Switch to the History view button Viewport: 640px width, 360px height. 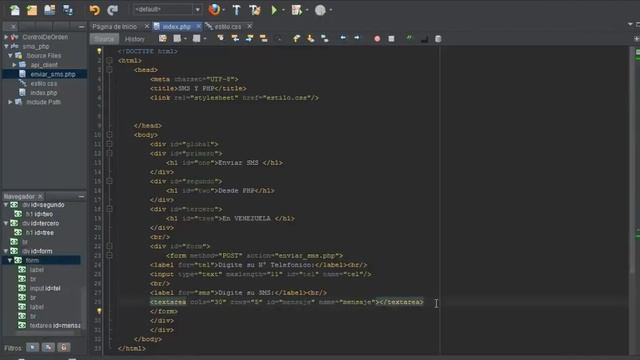[x=135, y=39]
